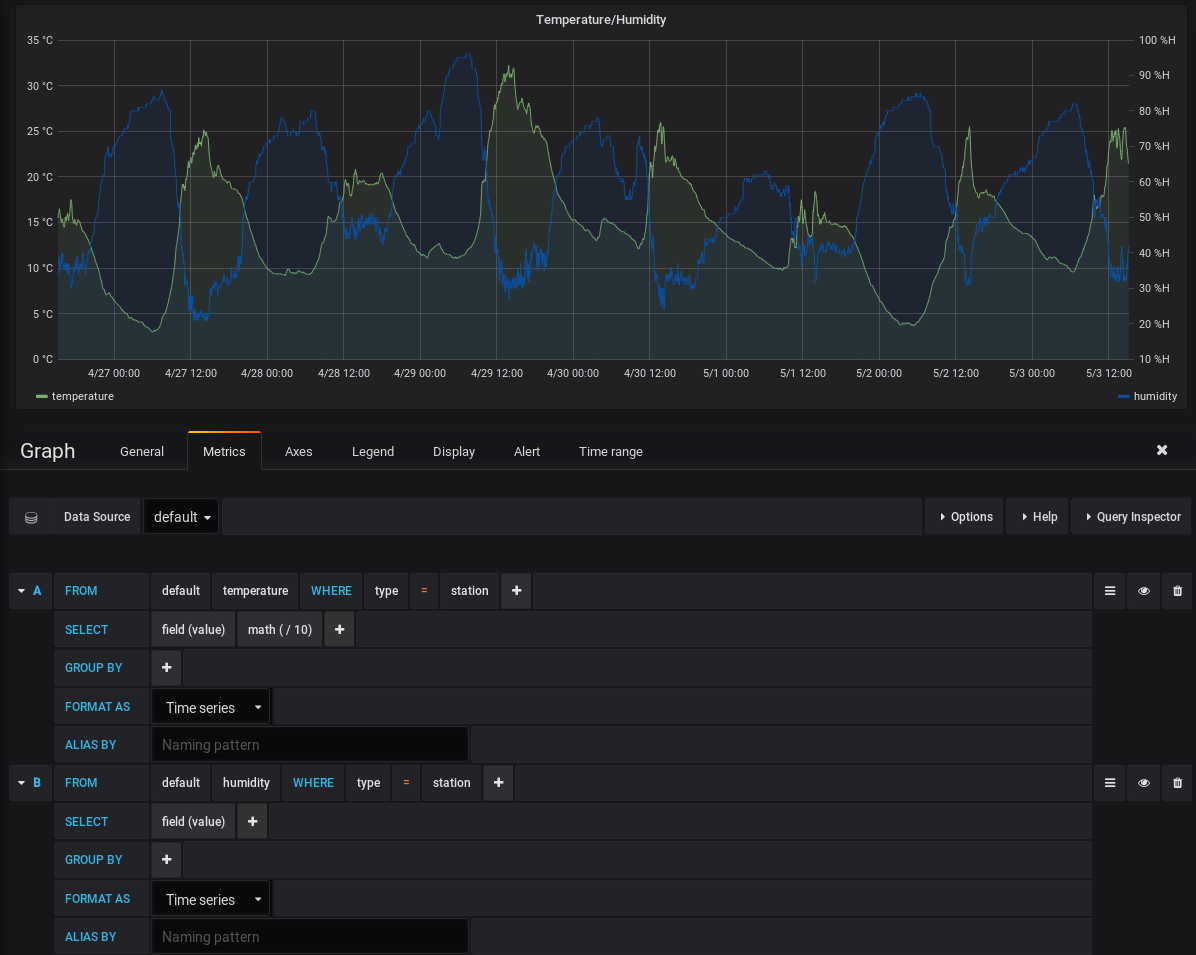The image size is (1196, 955).
Task: Add a GROUP BY clause to query B
Action: 166,860
